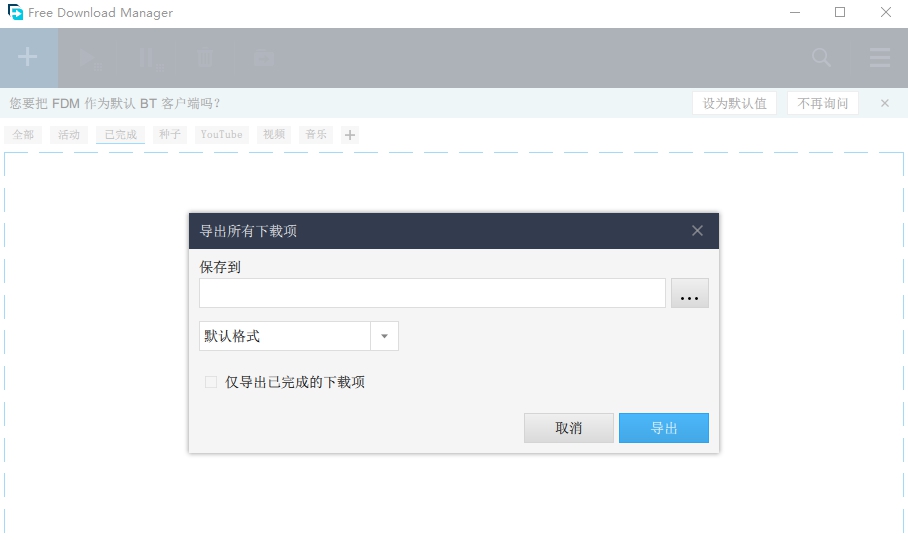Click the 保存到 label

tap(220, 267)
